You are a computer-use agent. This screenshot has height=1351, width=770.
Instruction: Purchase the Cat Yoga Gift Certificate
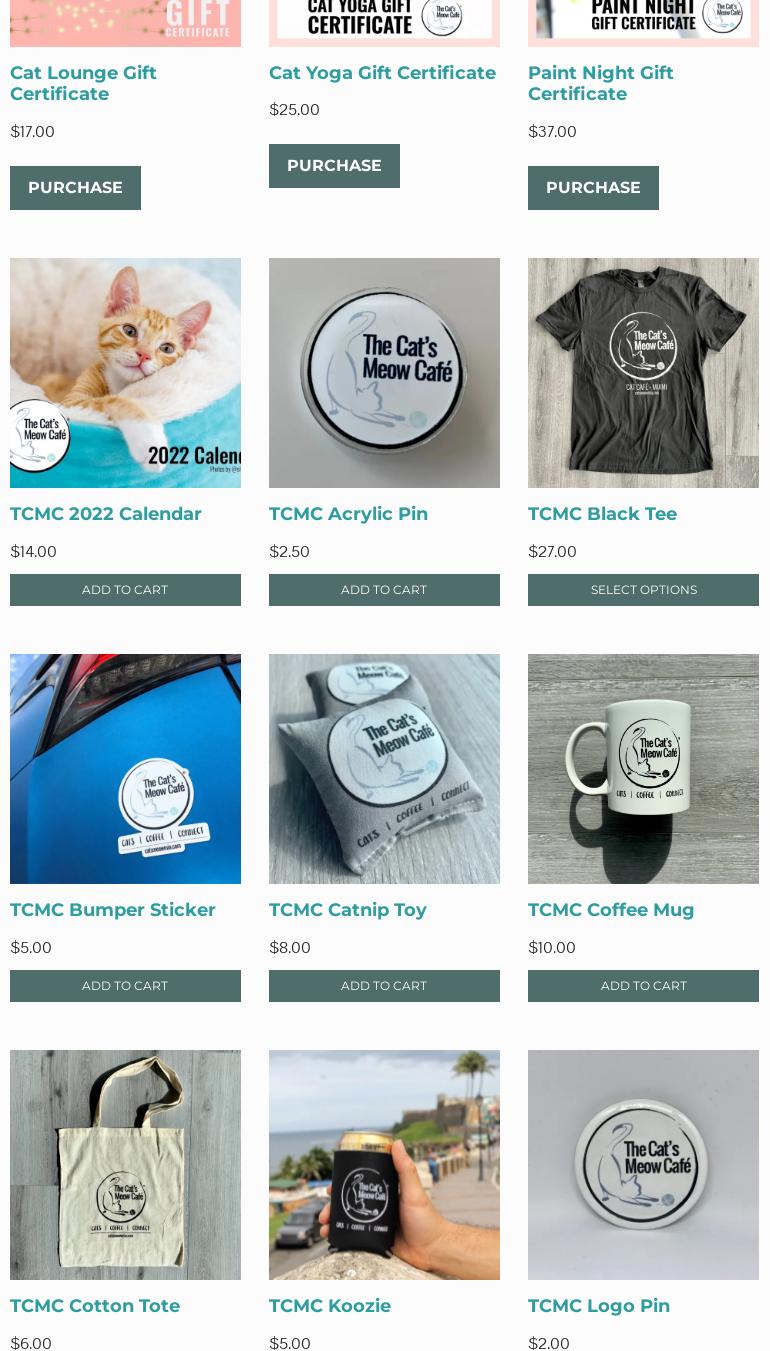(x=334, y=166)
